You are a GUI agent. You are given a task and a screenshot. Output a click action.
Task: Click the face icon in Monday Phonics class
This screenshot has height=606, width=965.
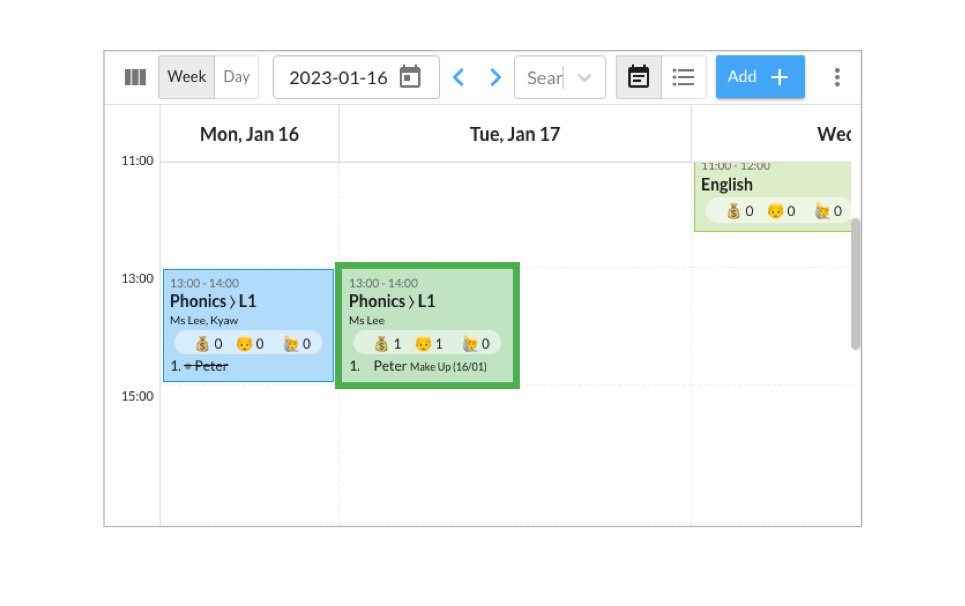pyautogui.click(x=244, y=344)
